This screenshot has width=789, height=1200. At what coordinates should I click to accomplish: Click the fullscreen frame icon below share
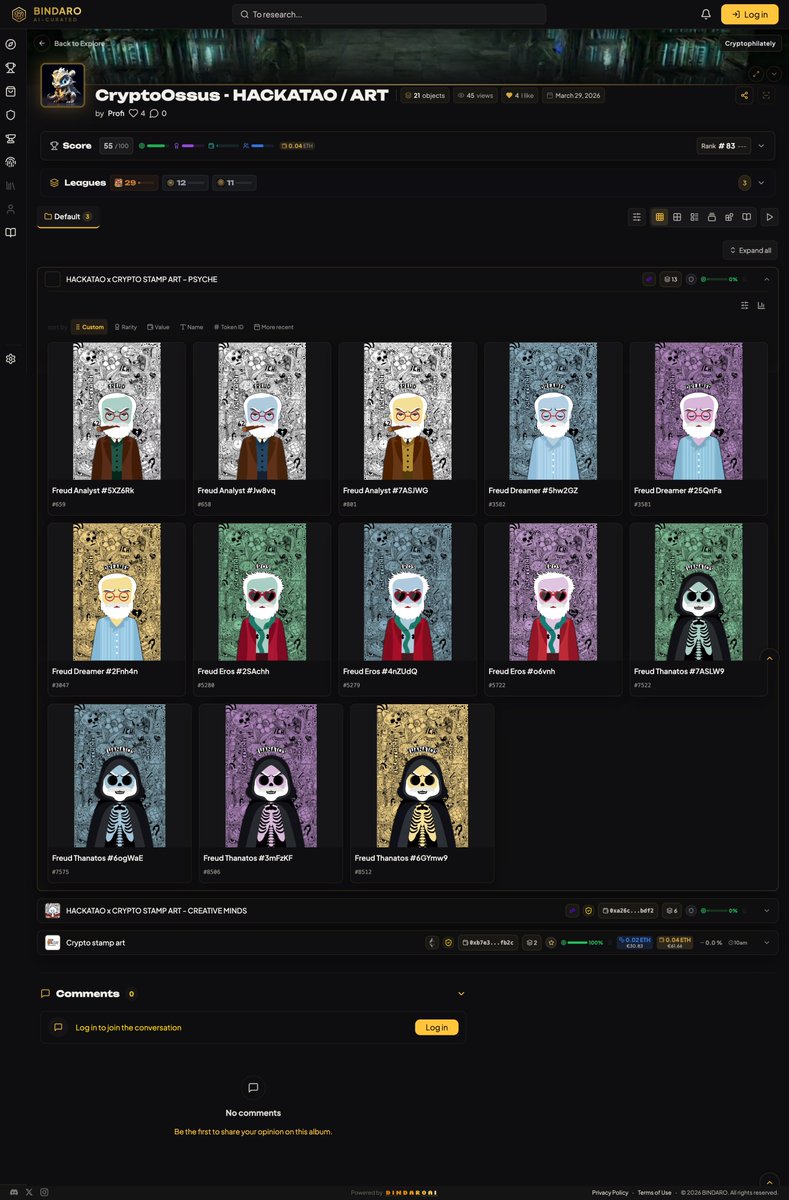[x=767, y=95]
